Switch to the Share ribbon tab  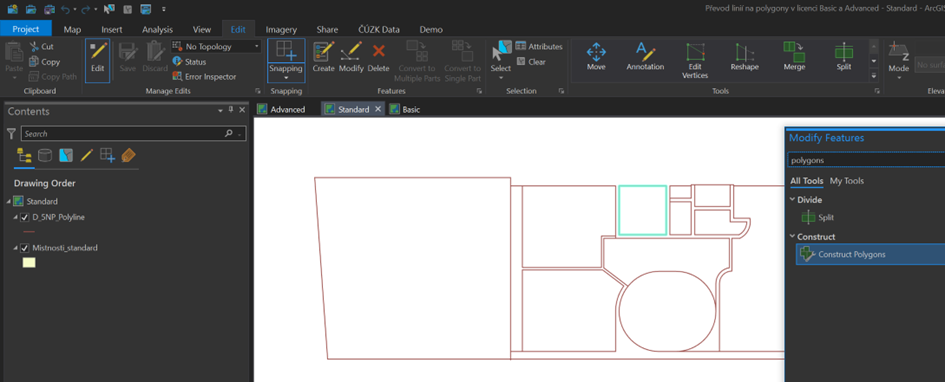pos(327,30)
